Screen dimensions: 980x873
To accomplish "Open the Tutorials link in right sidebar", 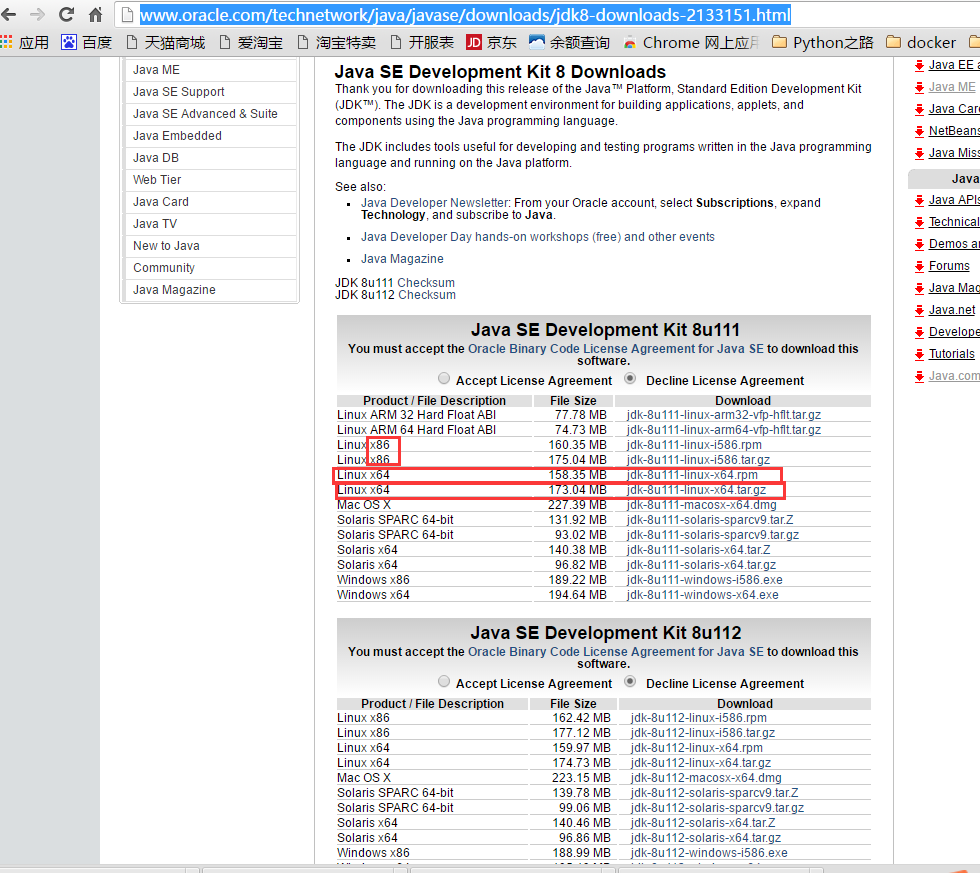I will tap(951, 354).
